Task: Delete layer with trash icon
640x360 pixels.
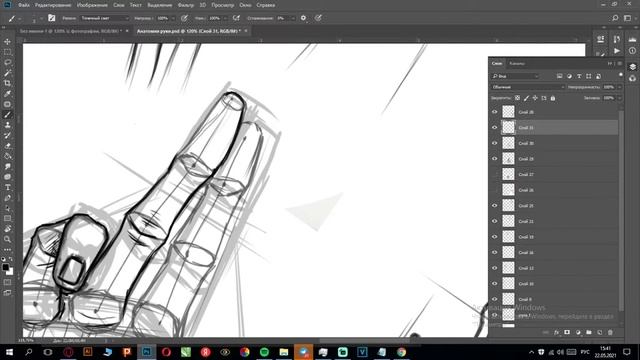Action: click(x=610, y=332)
